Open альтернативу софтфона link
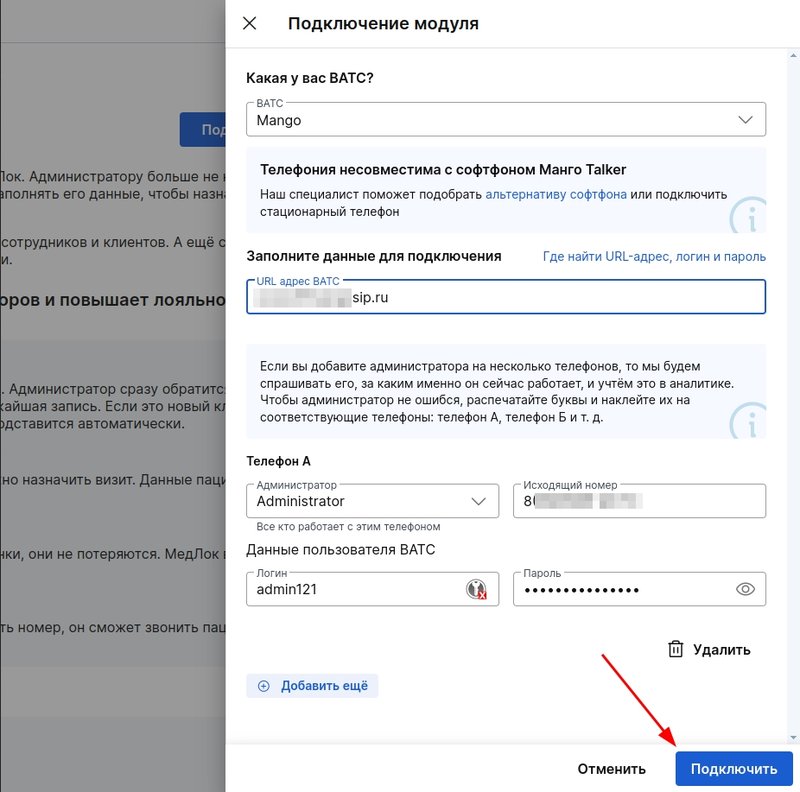The height and width of the screenshot is (792, 800). click(x=556, y=194)
